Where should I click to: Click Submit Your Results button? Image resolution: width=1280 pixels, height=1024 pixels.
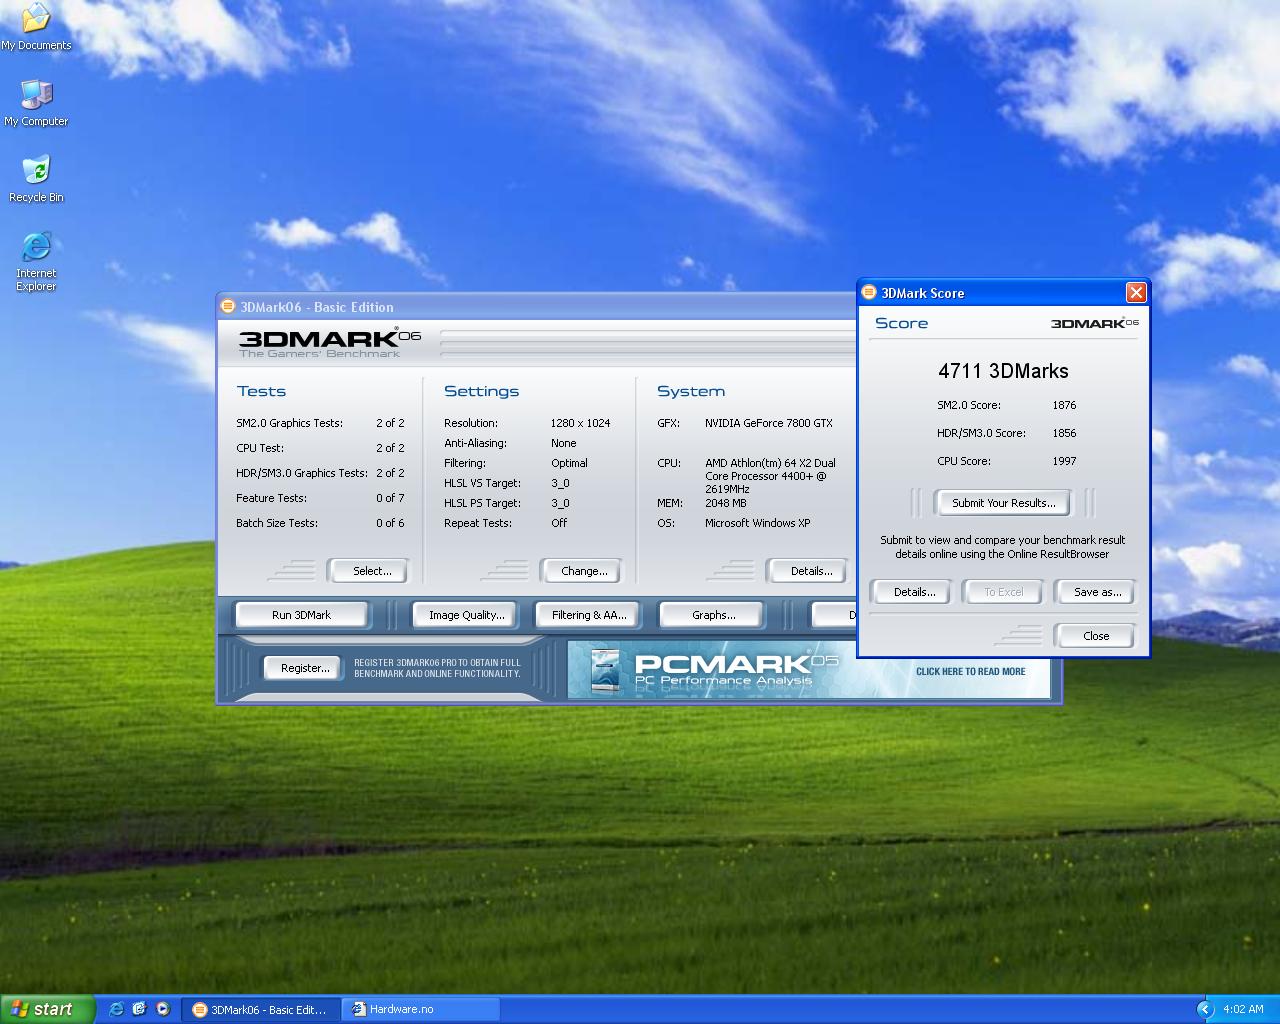click(x=1003, y=503)
